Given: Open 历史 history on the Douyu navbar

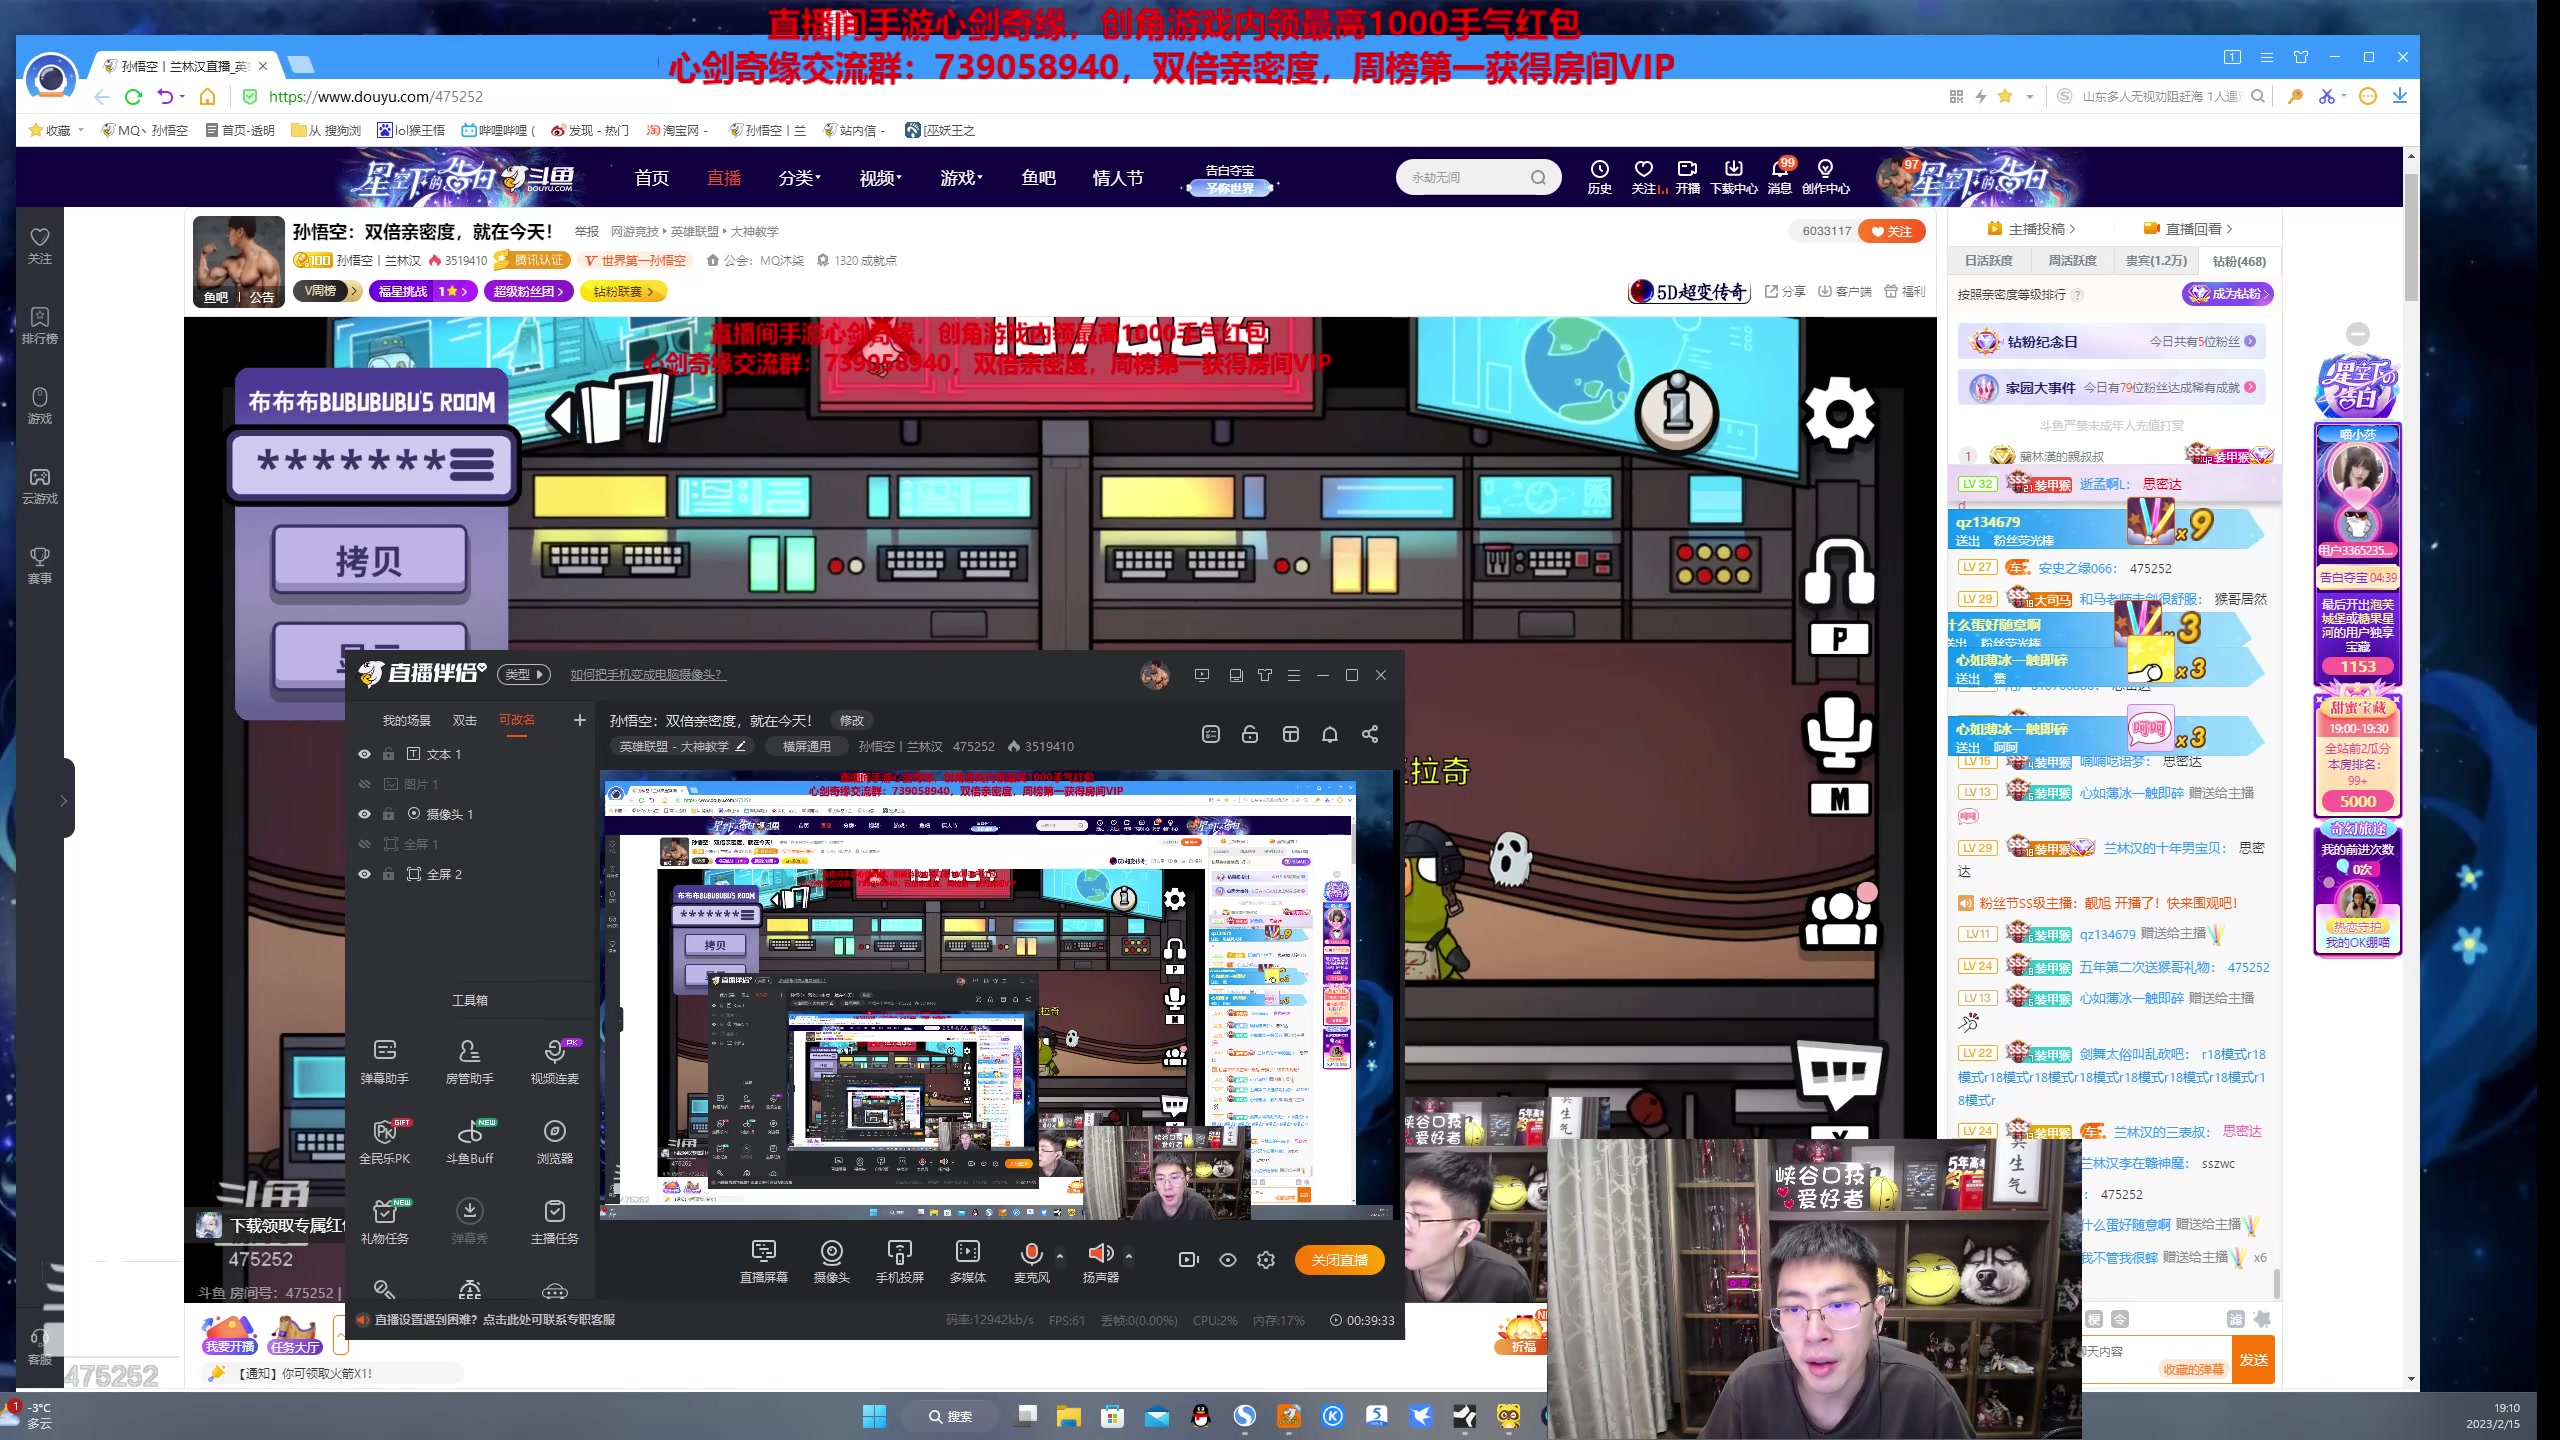Looking at the screenshot, I should point(1599,177).
